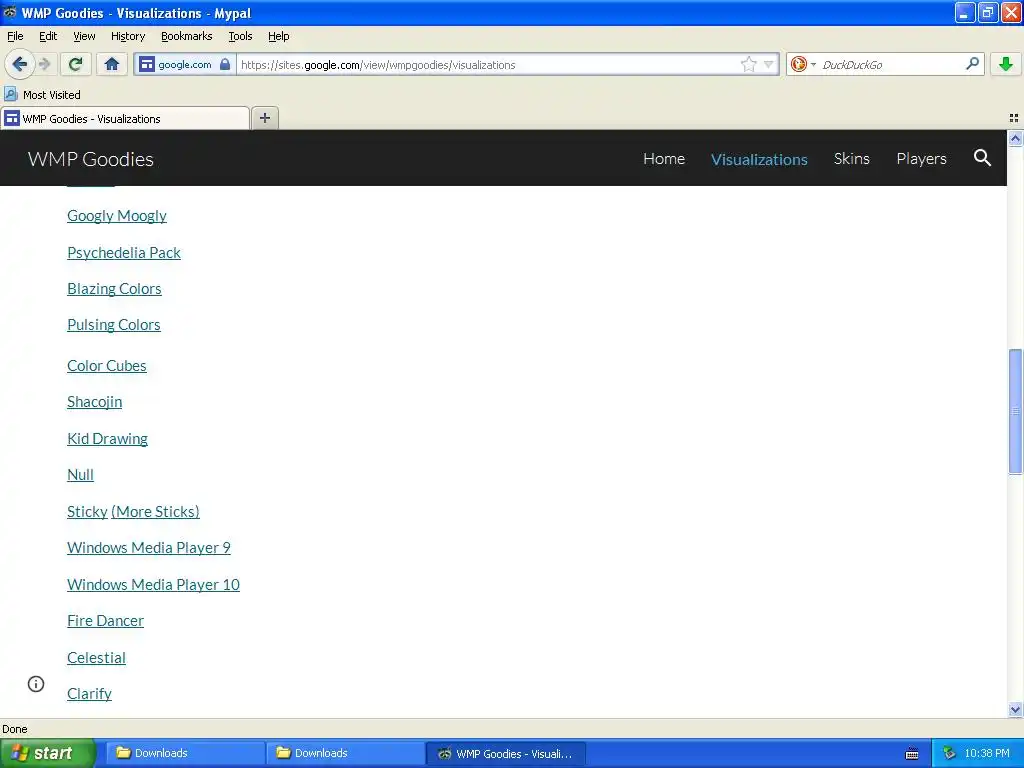The height and width of the screenshot is (768, 1024).
Task: Switch to second Downloads taskbar window
Action: point(345,753)
